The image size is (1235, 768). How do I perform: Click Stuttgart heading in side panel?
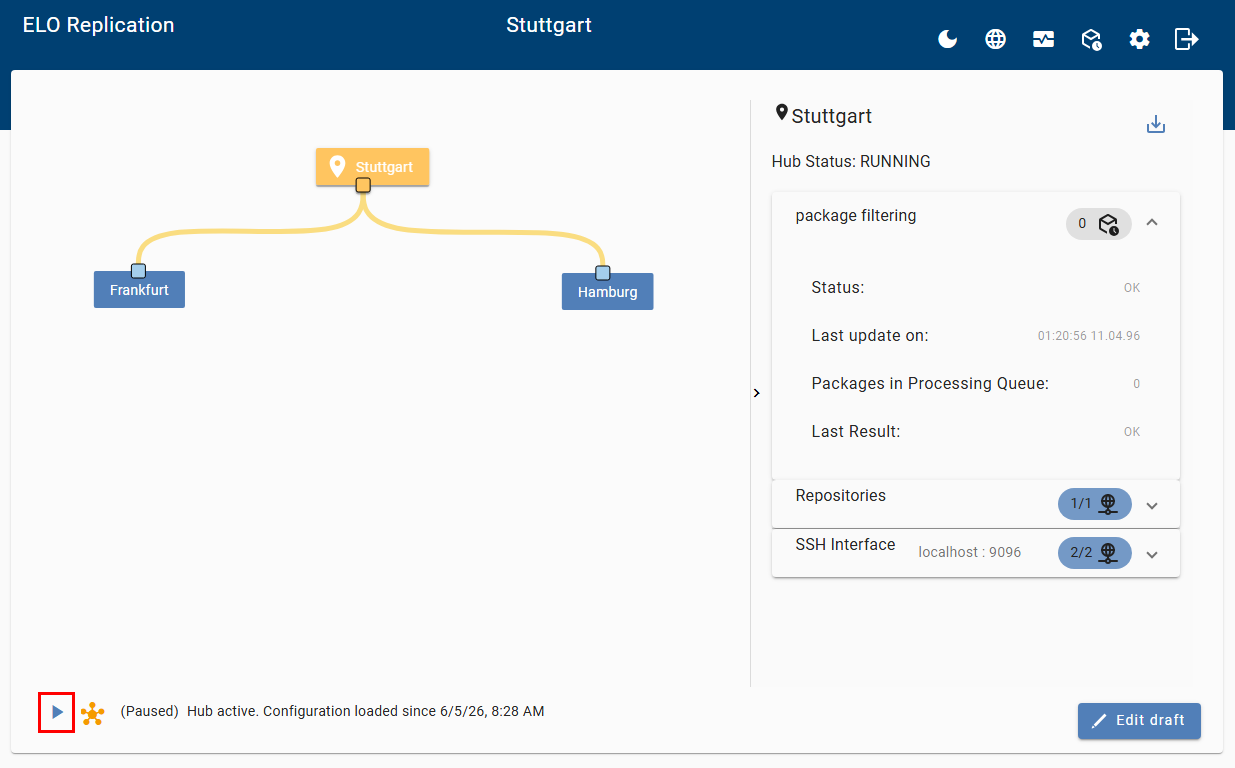[x=832, y=116]
